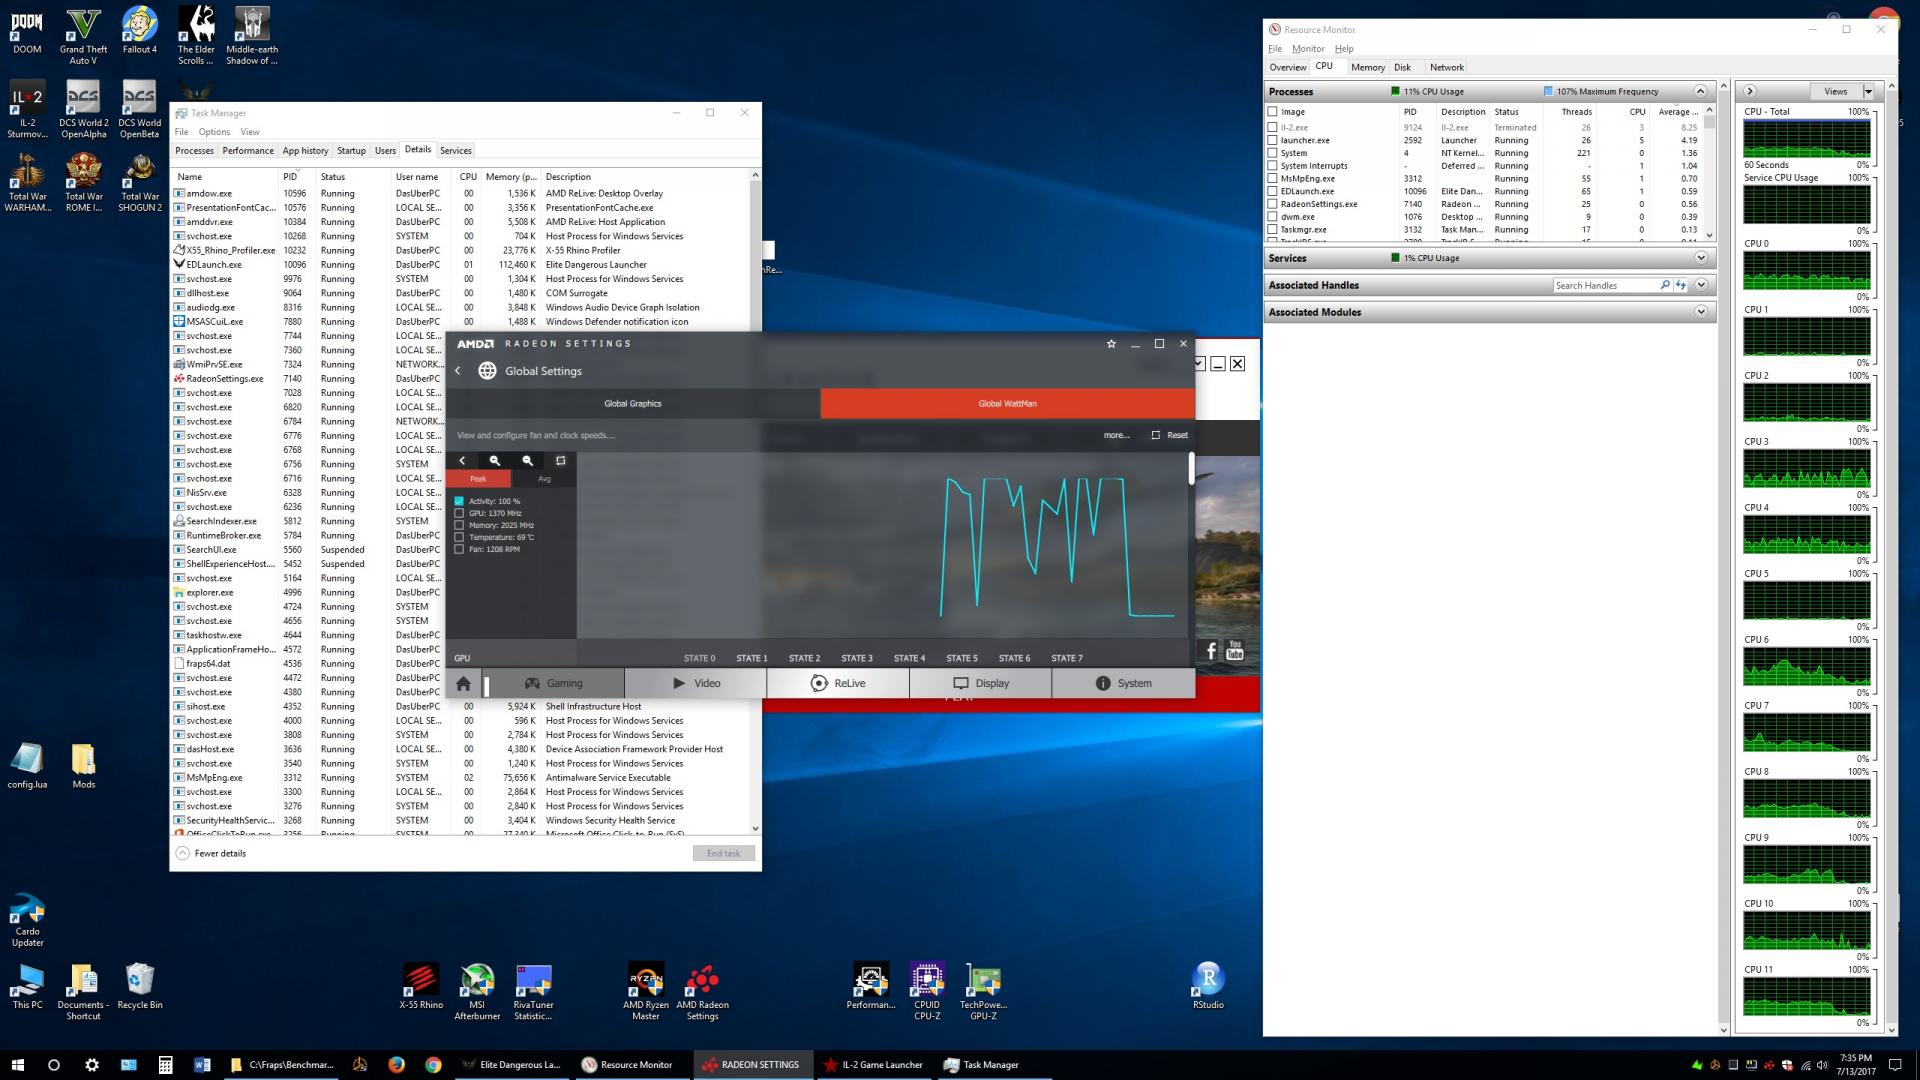Image resolution: width=1920 pixels, height=1080 pixels.
Task: Collapse the WattMan graph side panel
Action: (x=462, y=461)
